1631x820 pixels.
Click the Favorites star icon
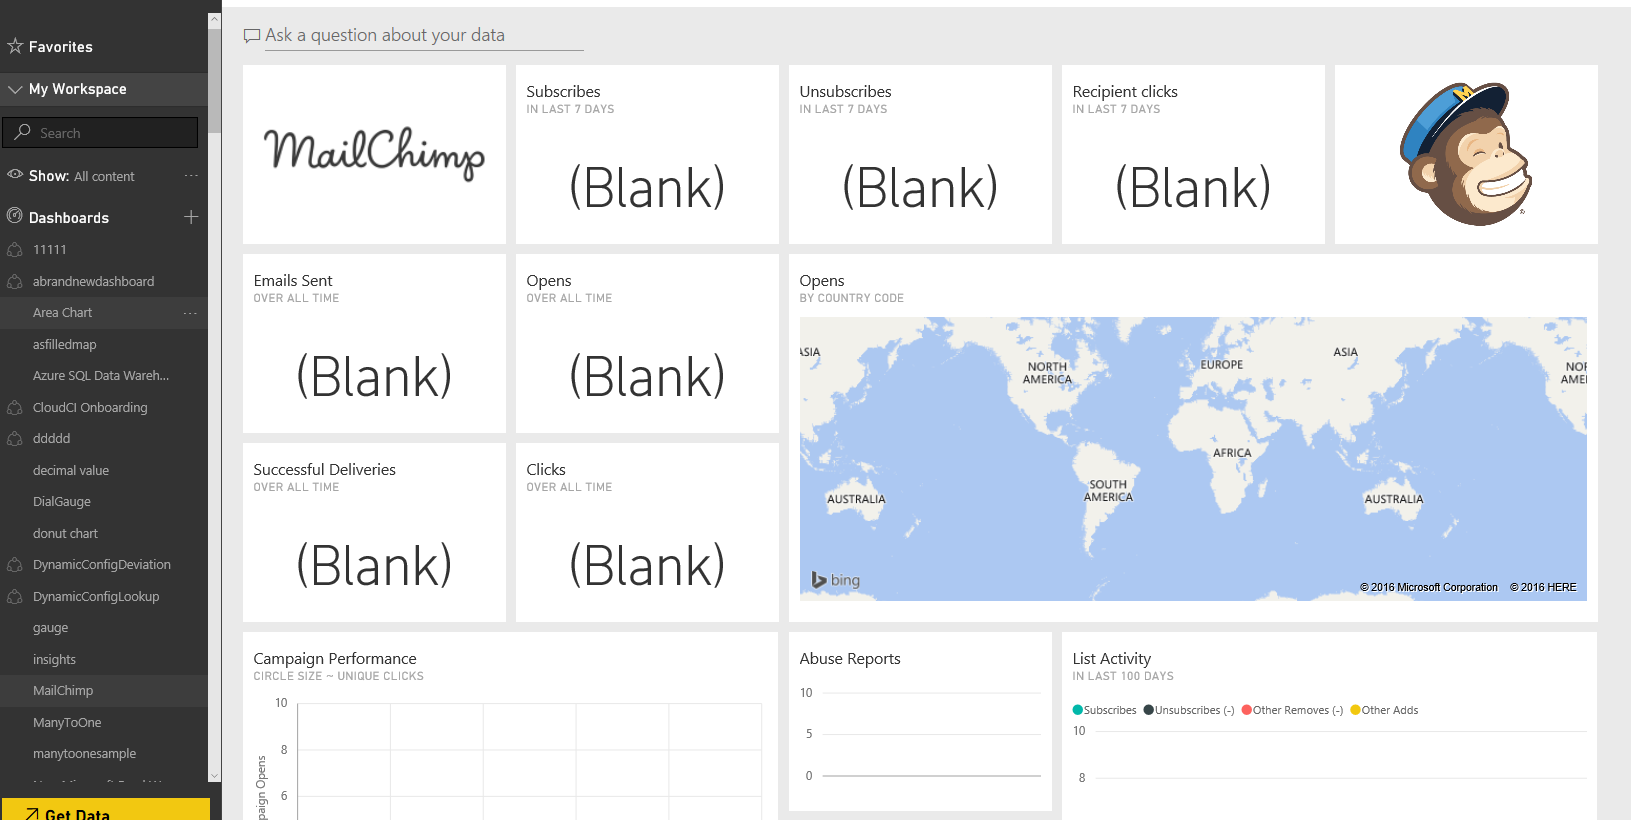(x=15, y=46)
